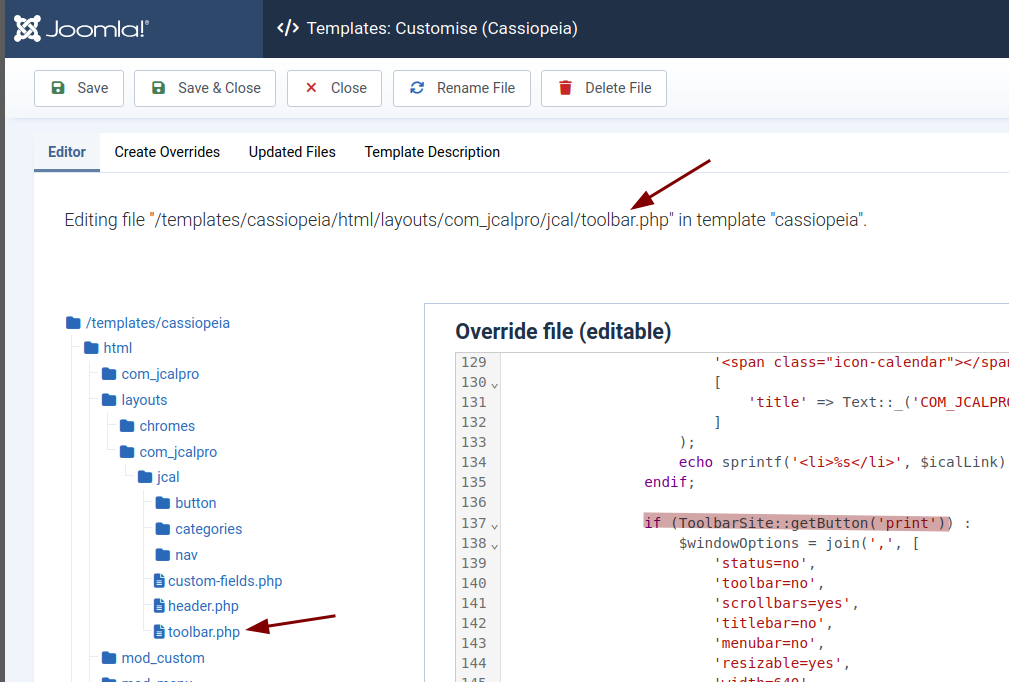Open the jcal folder link
Viewport: 1009px width, 682px height.
168,477
